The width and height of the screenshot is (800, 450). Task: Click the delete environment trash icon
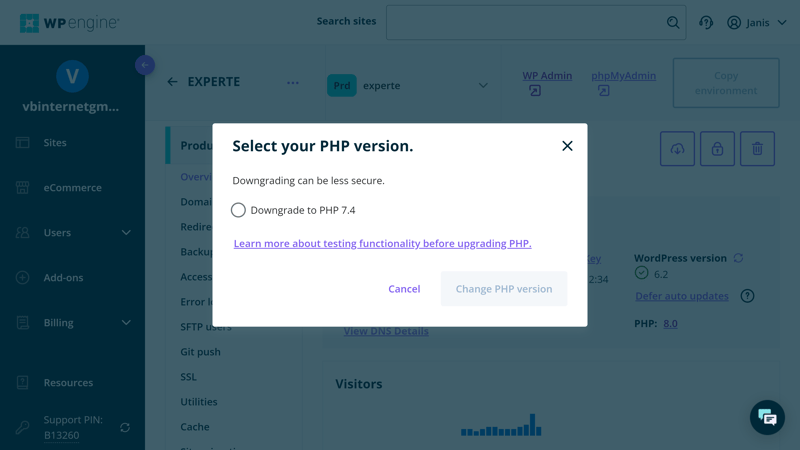coord(757,149)
